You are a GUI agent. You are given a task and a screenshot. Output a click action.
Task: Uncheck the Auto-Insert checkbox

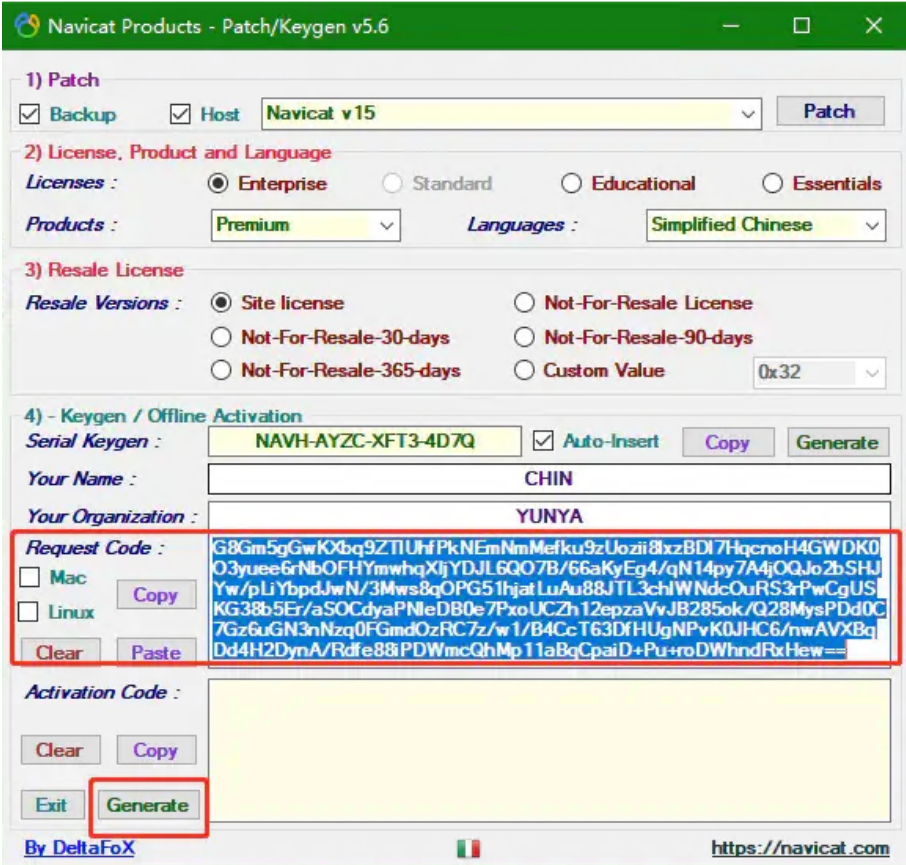(x=543, y=441)
